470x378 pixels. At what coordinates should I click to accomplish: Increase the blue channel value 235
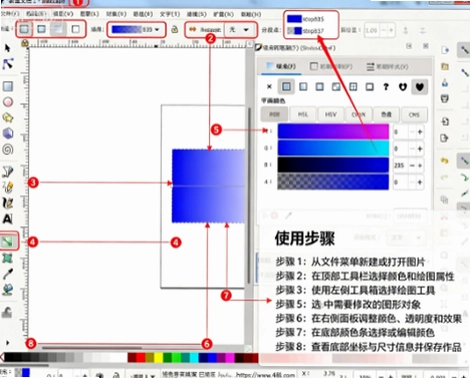click(x=420, y=165)
